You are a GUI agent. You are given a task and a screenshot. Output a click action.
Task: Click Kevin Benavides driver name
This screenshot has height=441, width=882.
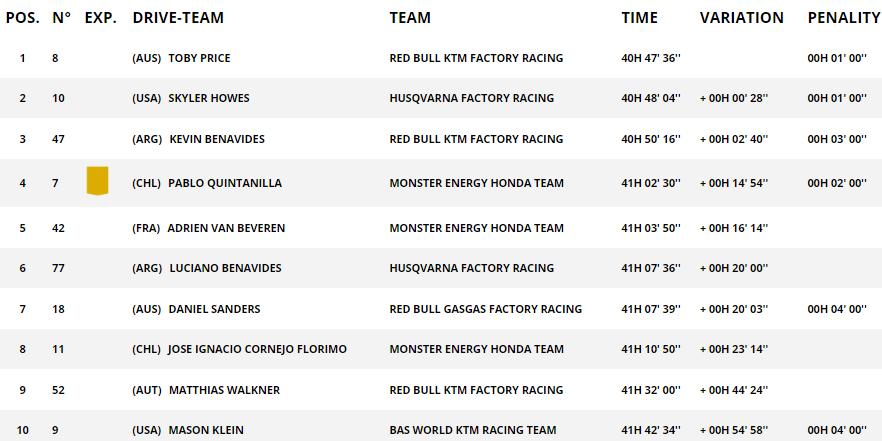(217, 139)
